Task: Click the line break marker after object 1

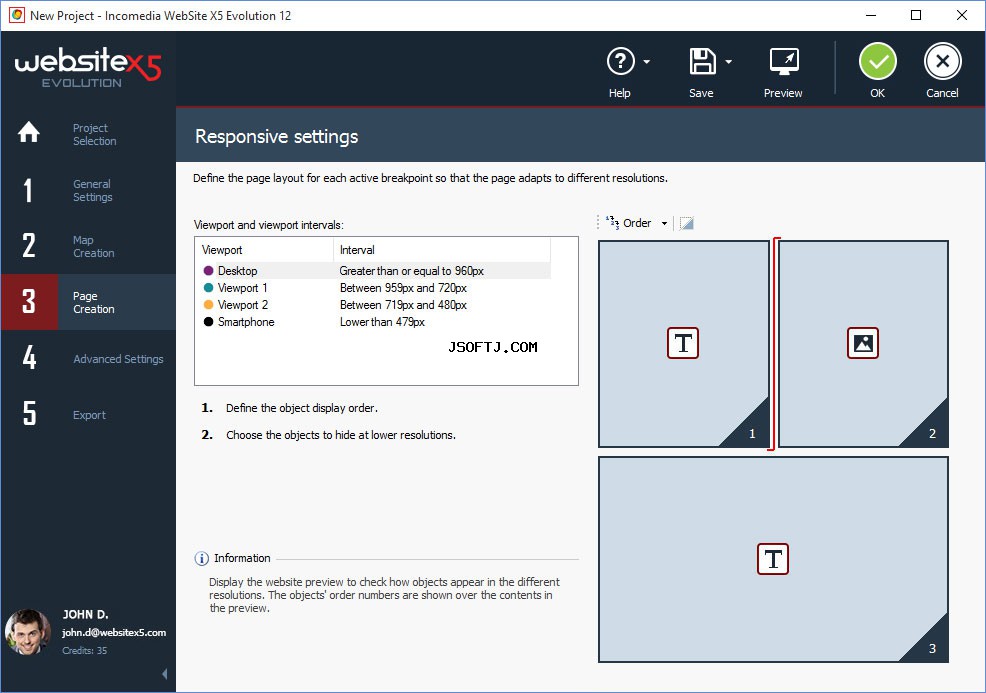Action: pyautogui.click(x=773, y=343)
